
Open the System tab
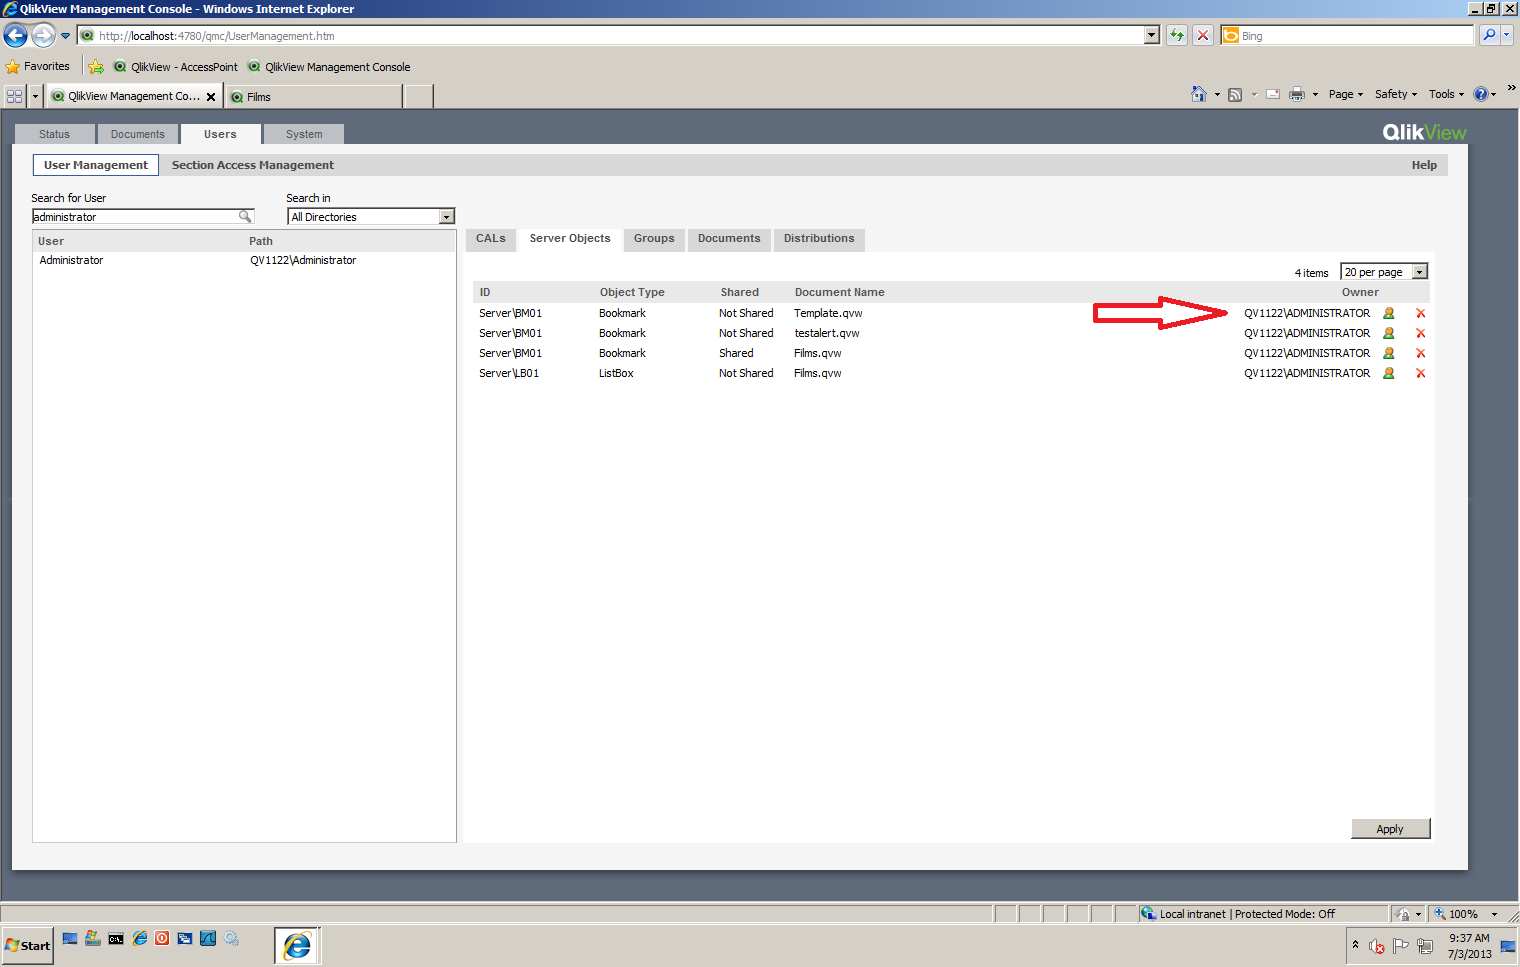coord(304,134)
